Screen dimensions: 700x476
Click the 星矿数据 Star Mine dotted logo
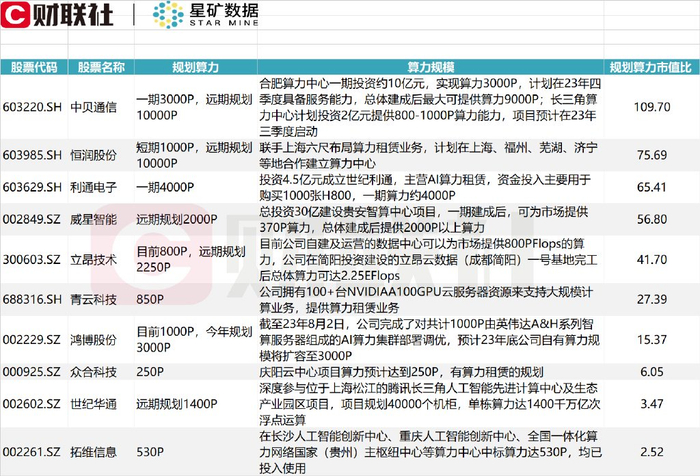(167, 14)
